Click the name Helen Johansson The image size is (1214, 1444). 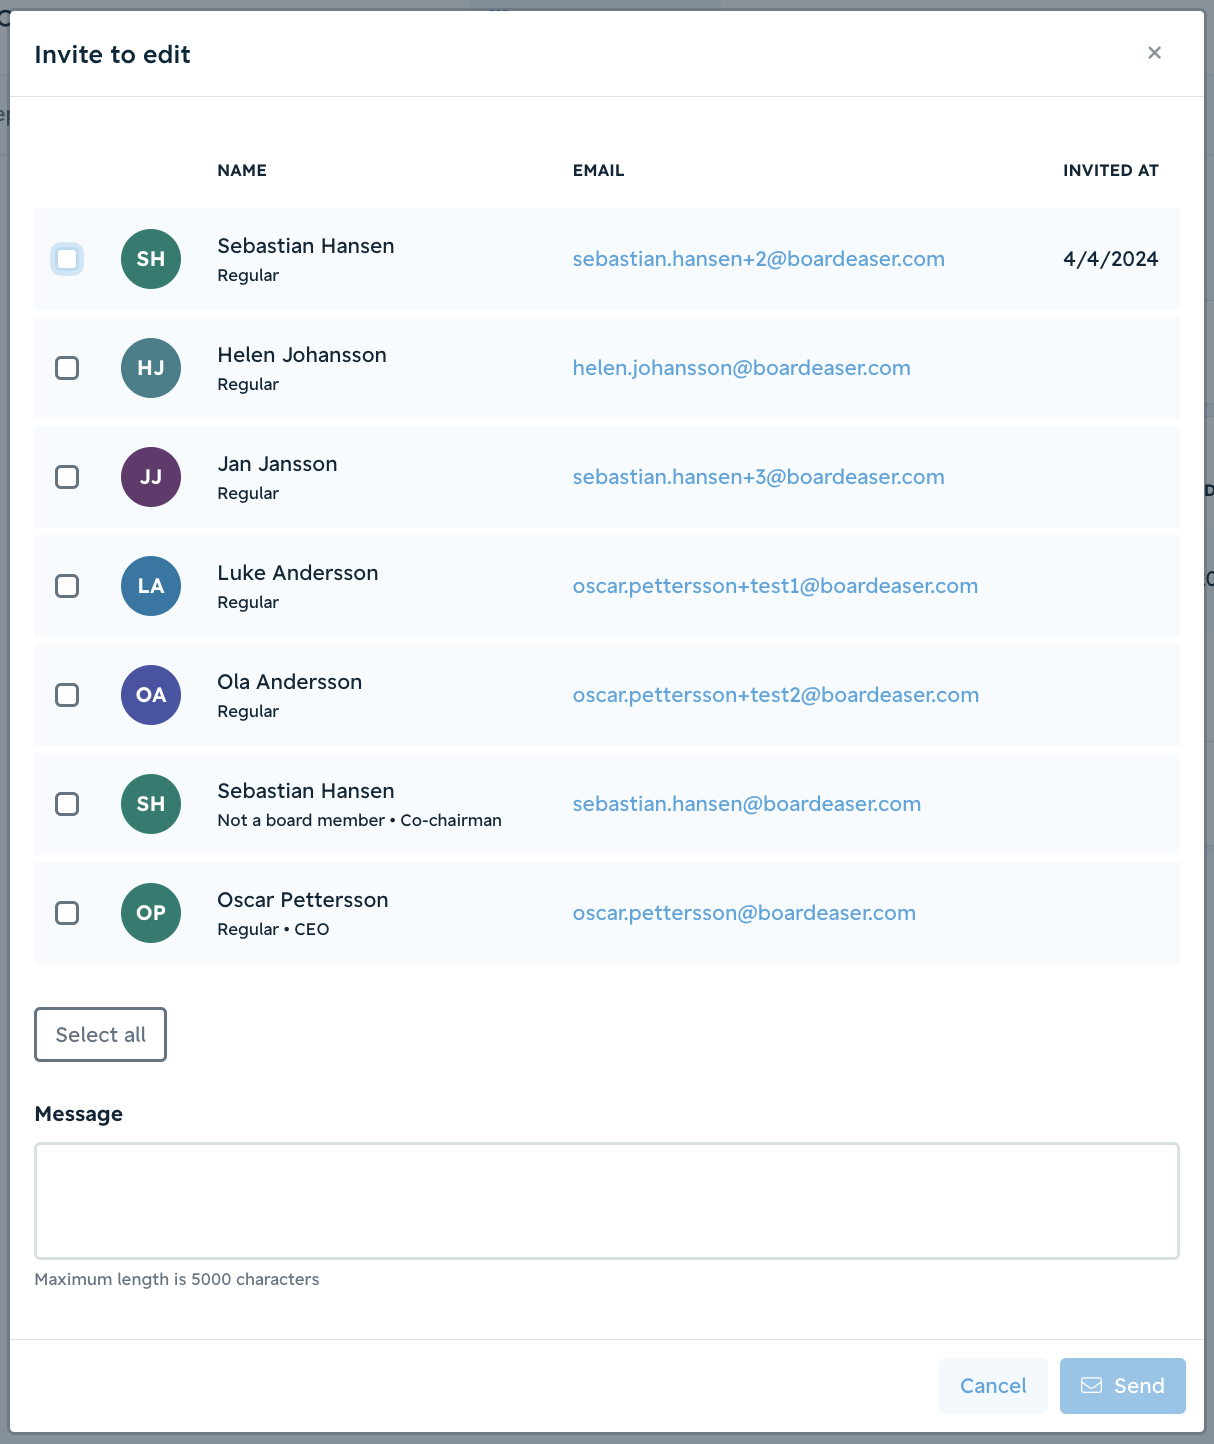tap(302, 355)
